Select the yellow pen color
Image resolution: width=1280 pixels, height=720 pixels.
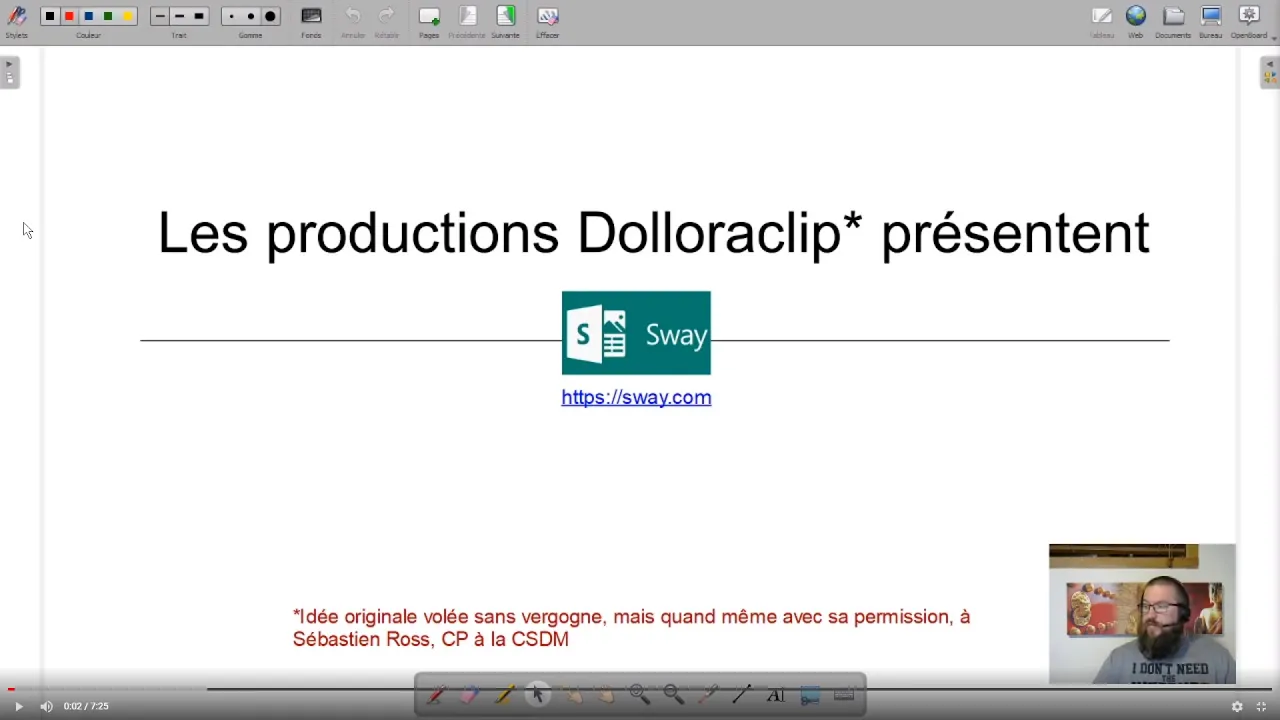pyautogui.click(x=127, y=16)
